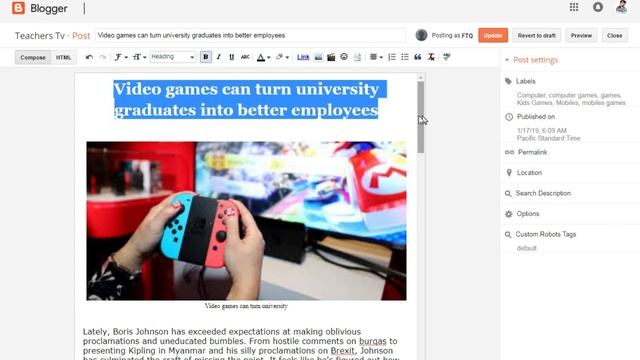Click the Permalink chain icon

[x=509, y=152]
